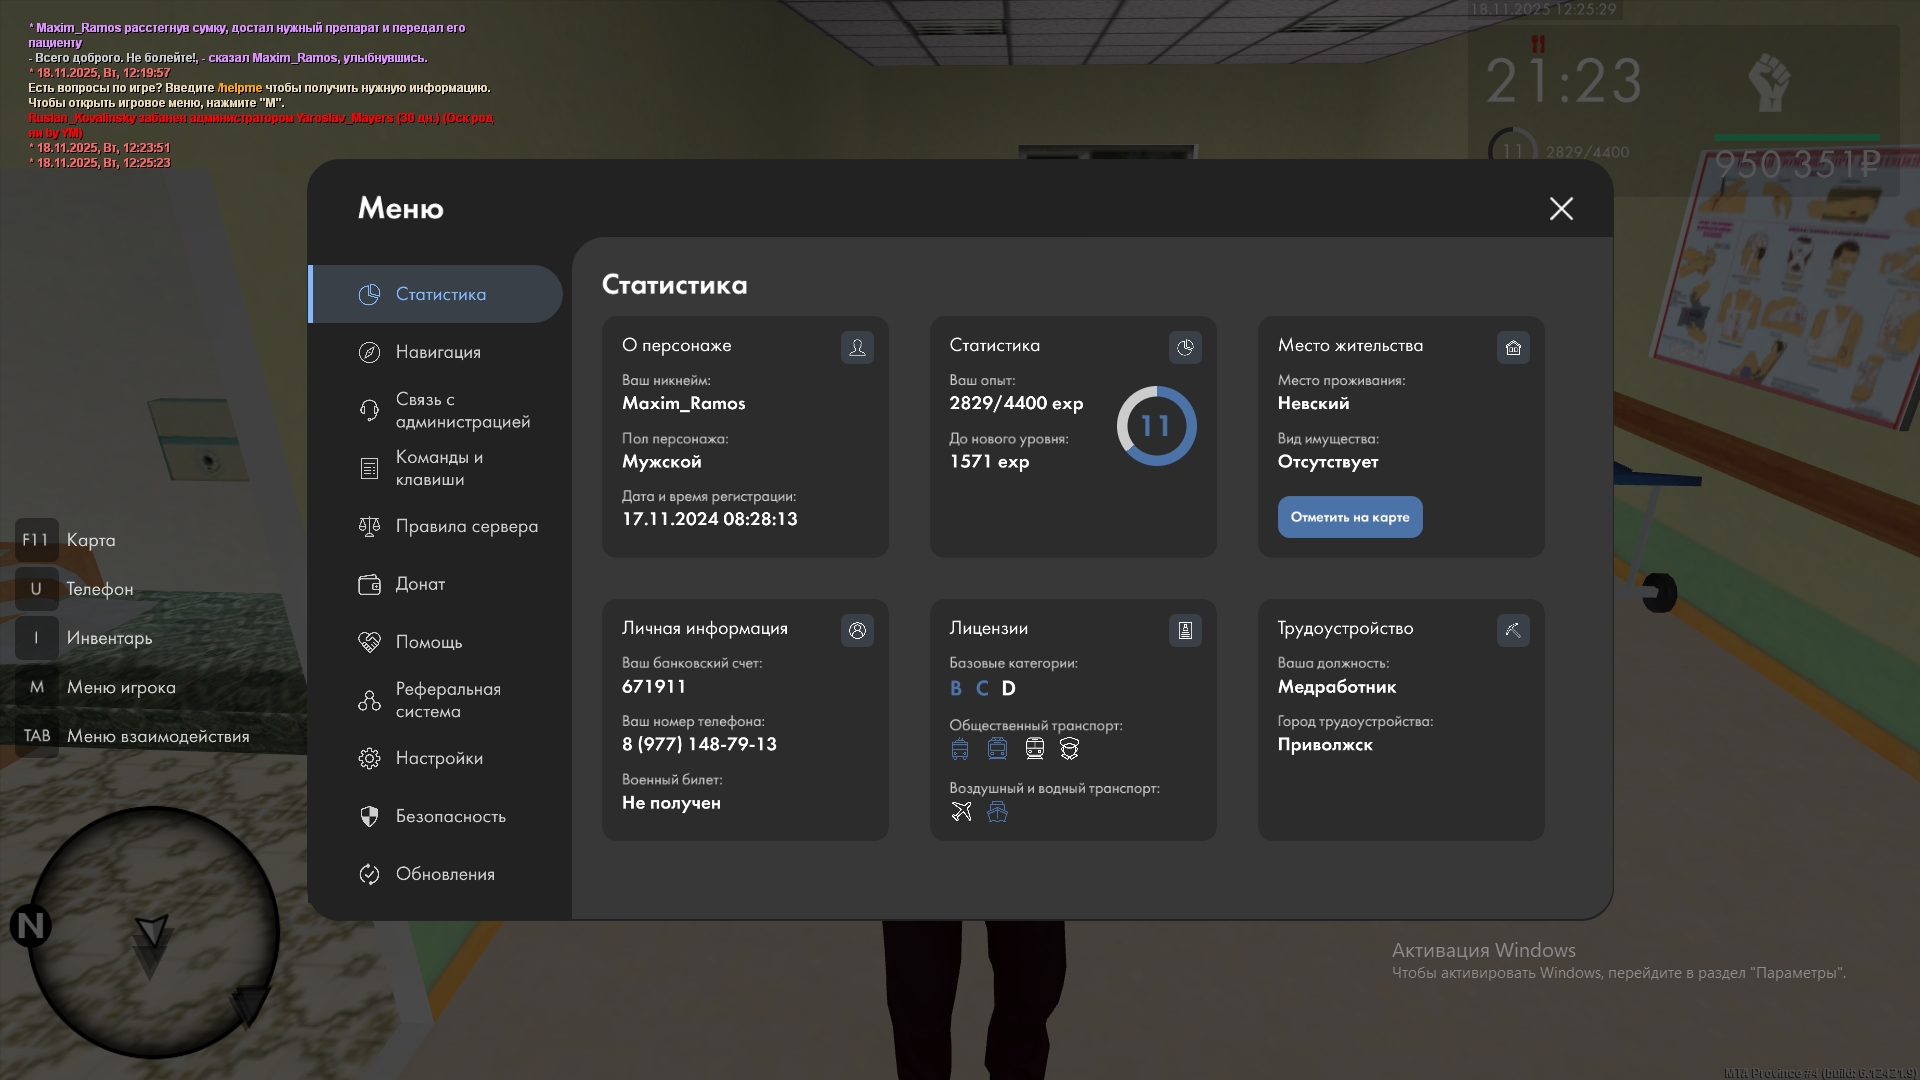Open the Безопасность menu section
Image resolution: width=1920 pixels, height=1080 pixels.
tap(450, 816)
